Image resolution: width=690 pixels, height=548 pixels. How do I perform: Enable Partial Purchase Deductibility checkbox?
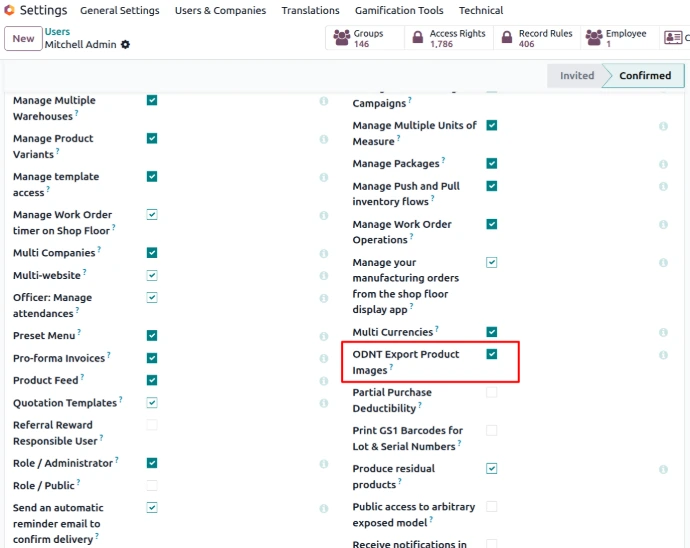(x=492, y=392)
